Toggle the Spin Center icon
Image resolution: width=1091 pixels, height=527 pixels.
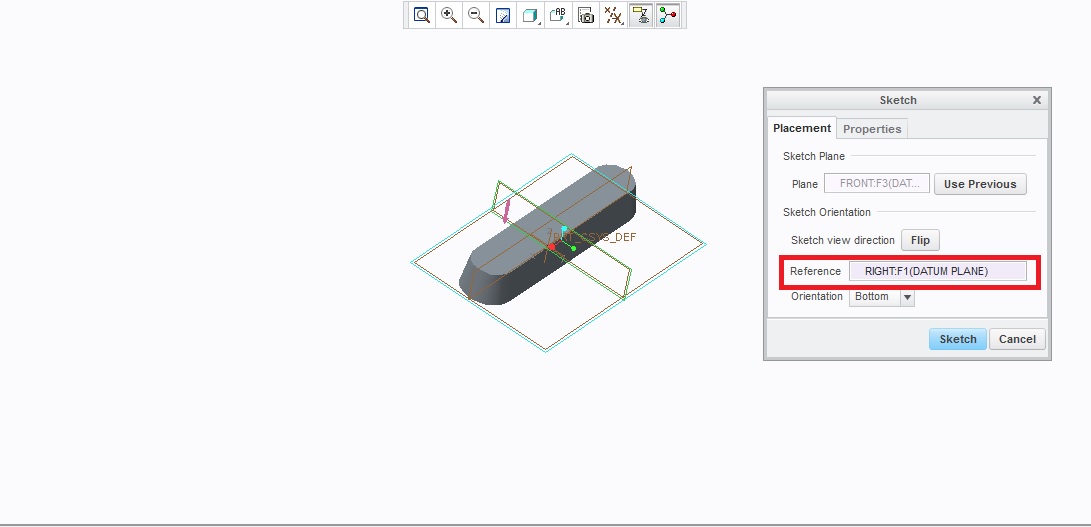667,15
